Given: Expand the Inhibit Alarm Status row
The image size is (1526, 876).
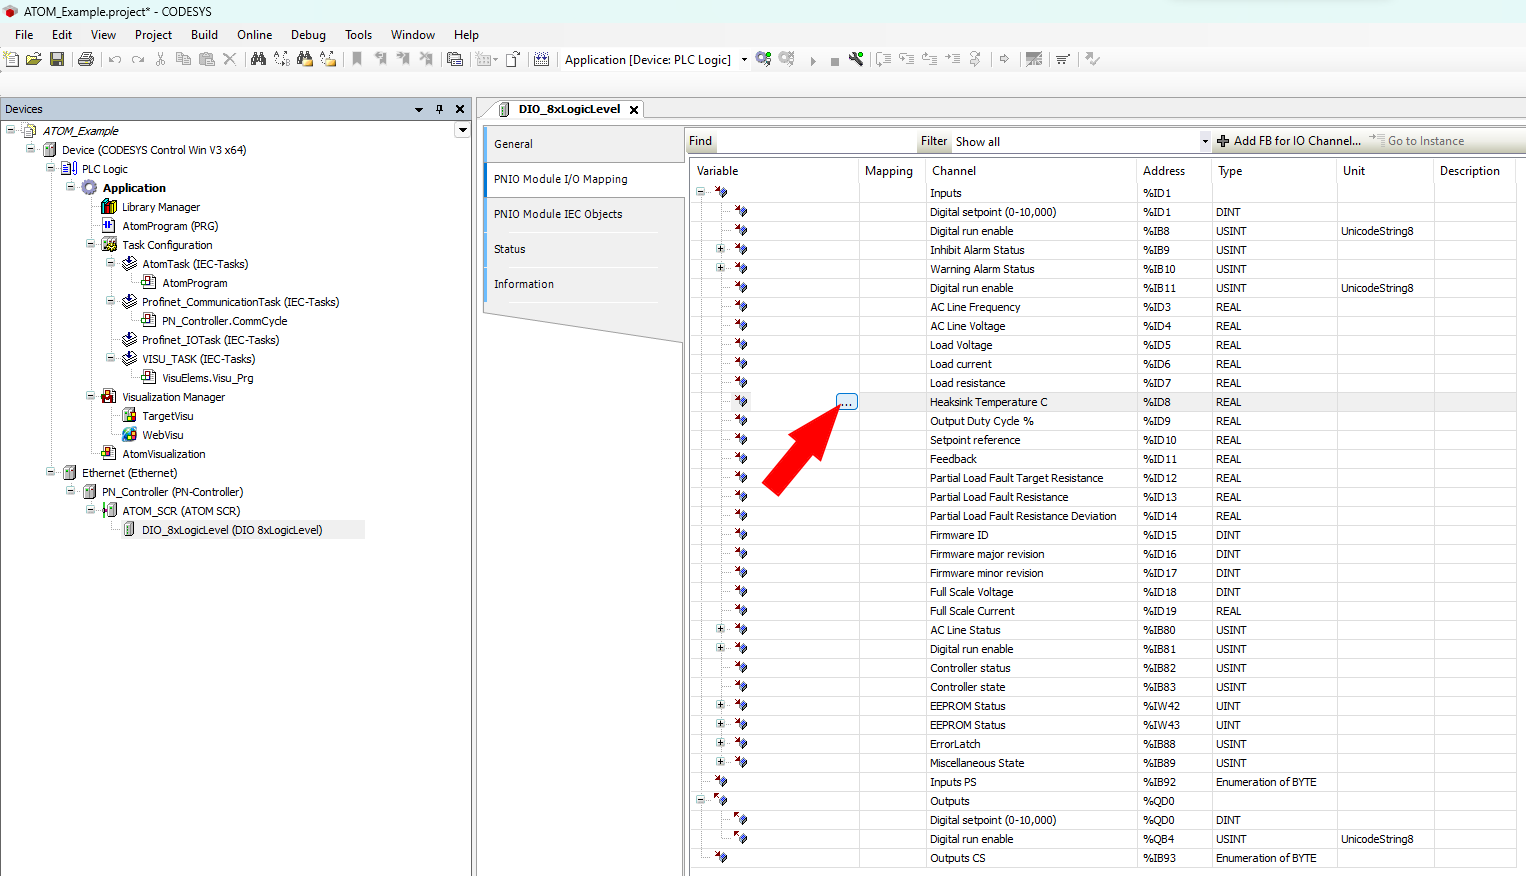Looking at the screenshot, I should click(x=720, y=249).
